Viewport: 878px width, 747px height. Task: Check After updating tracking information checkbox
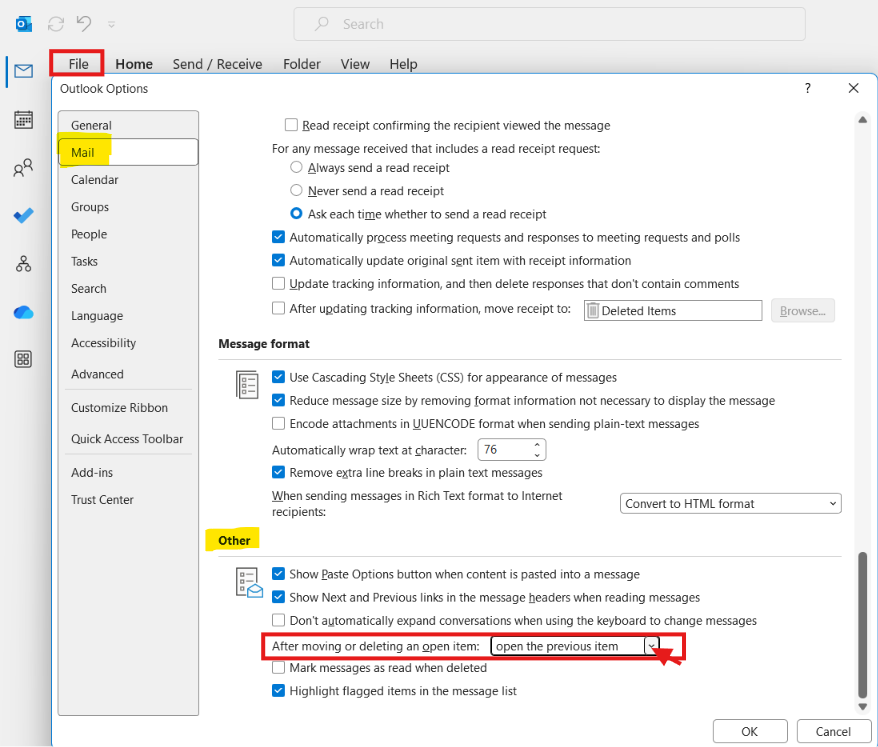click(x=278, y=308)
